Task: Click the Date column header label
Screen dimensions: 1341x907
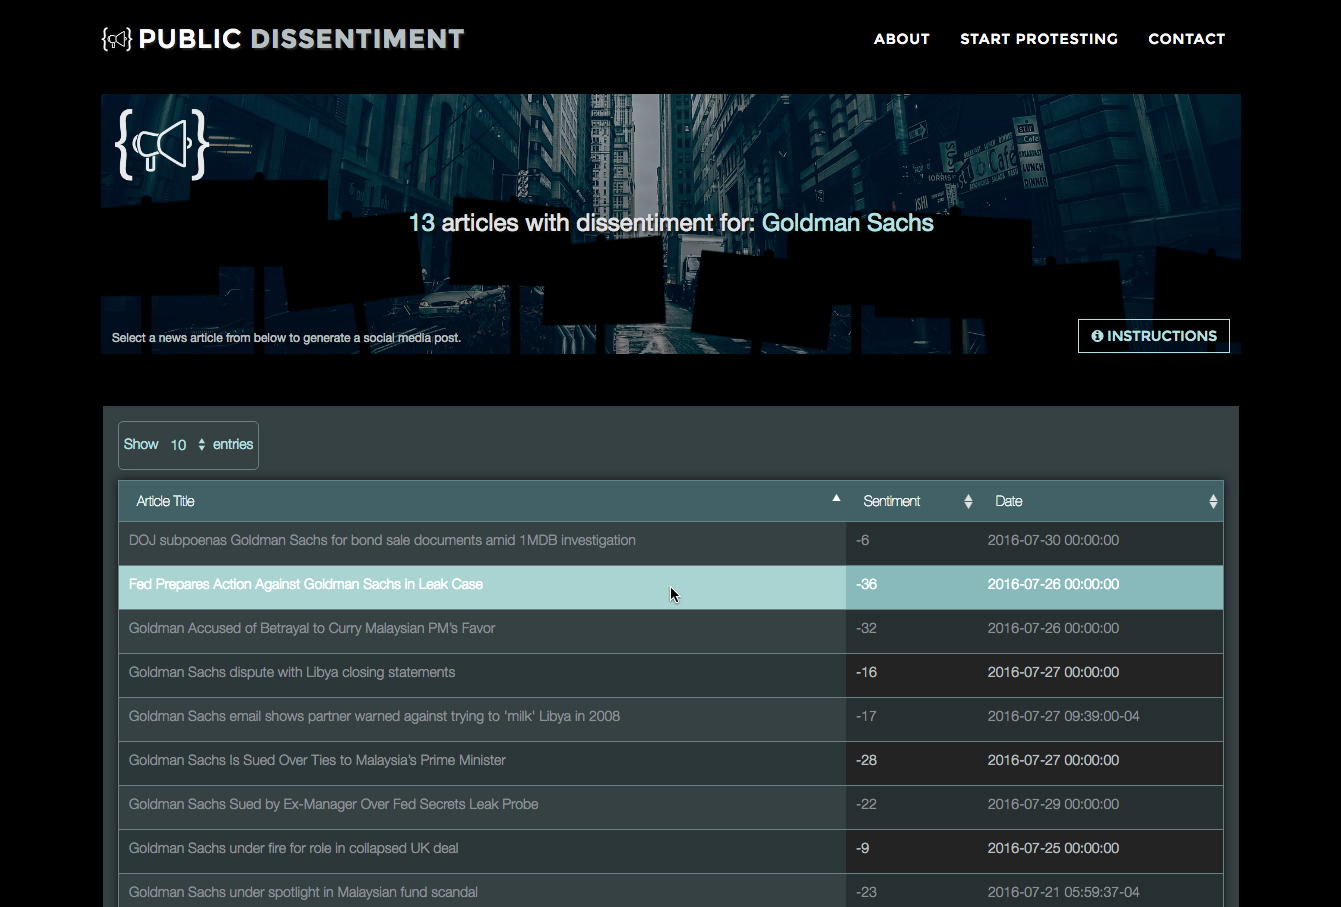Action: pos(1008,501)
